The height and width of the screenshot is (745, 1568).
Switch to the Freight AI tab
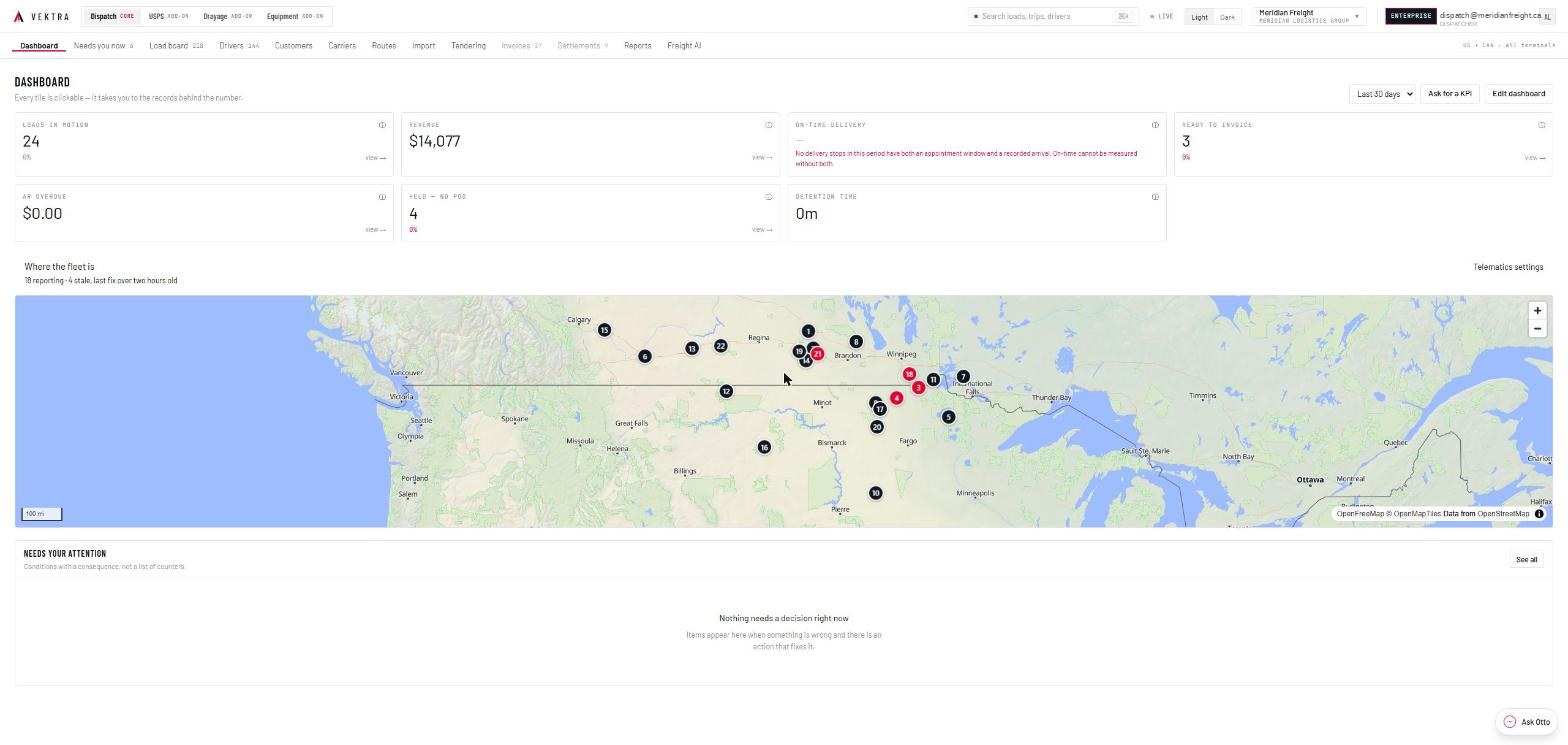(x=684, y=46)
